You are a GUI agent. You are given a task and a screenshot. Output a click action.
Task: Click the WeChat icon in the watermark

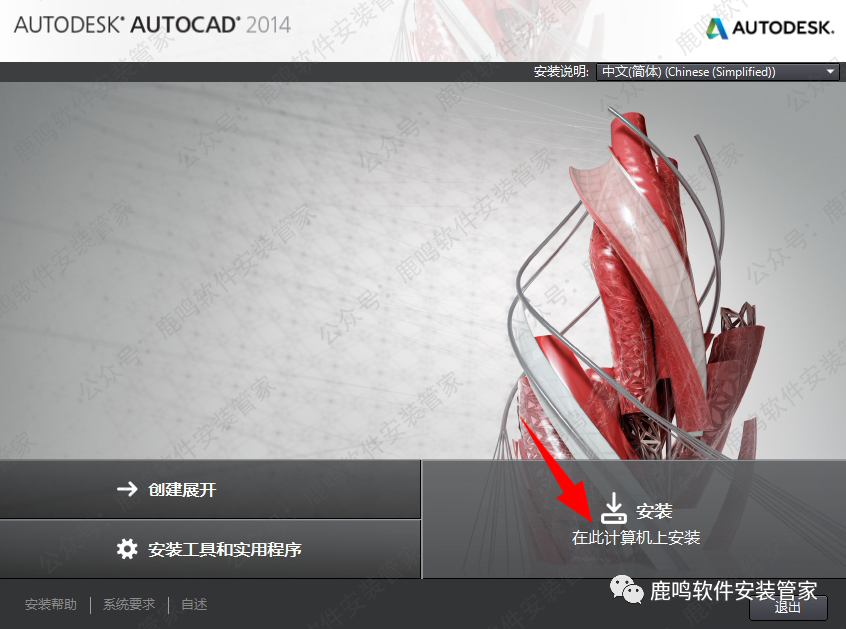tap(632, 592)
